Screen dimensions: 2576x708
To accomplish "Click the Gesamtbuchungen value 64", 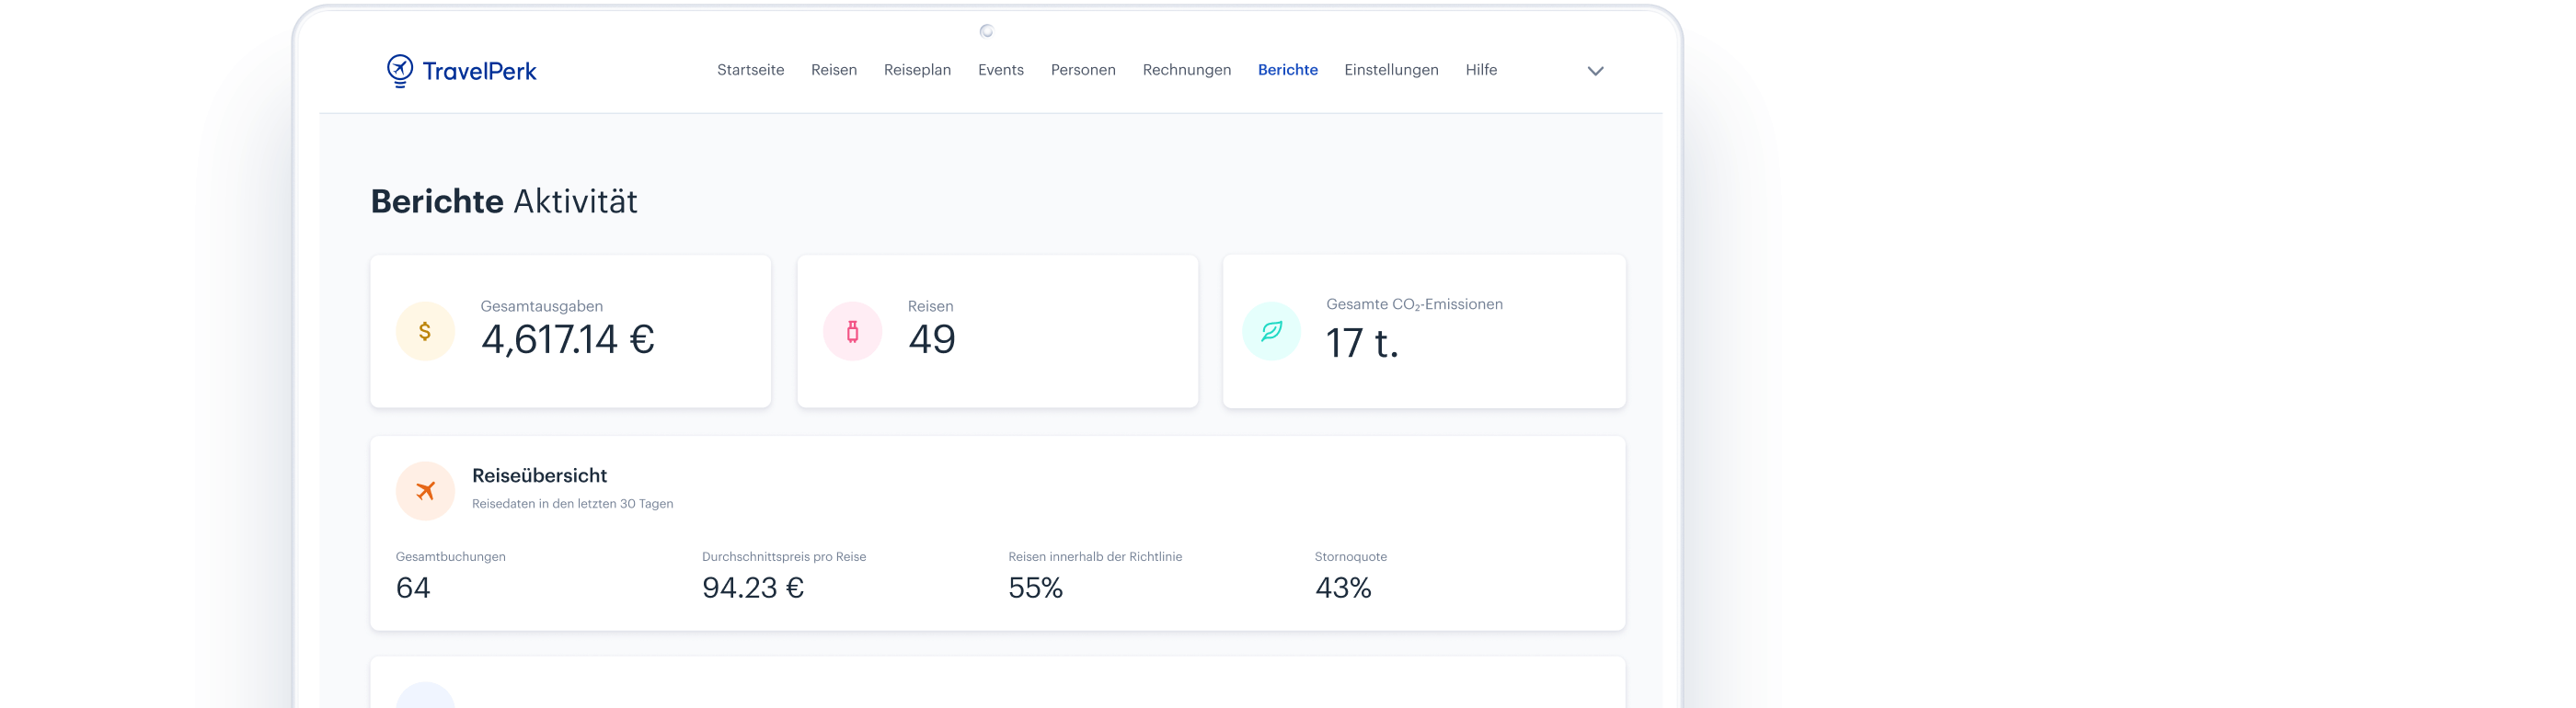I will (x=413, y=588).
